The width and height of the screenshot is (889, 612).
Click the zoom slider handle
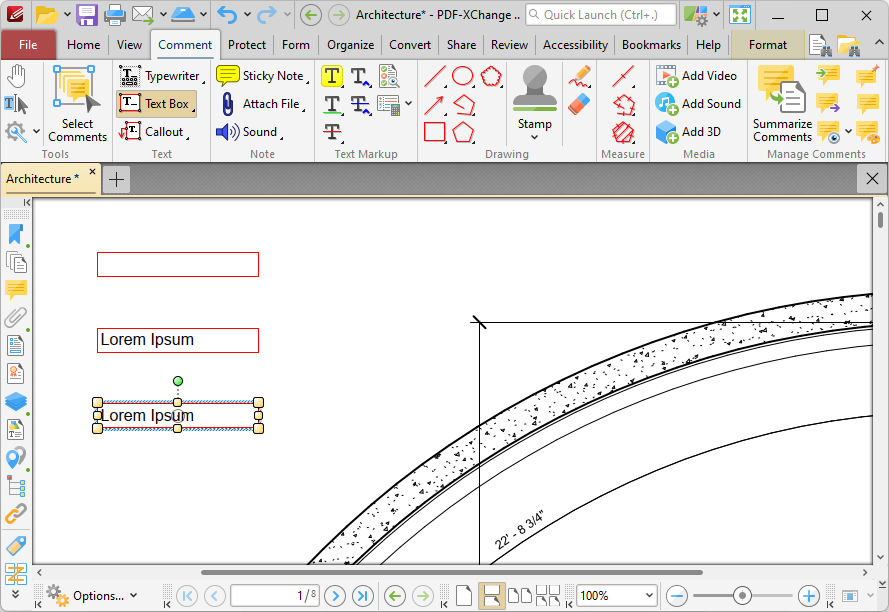tap(742, 596)
